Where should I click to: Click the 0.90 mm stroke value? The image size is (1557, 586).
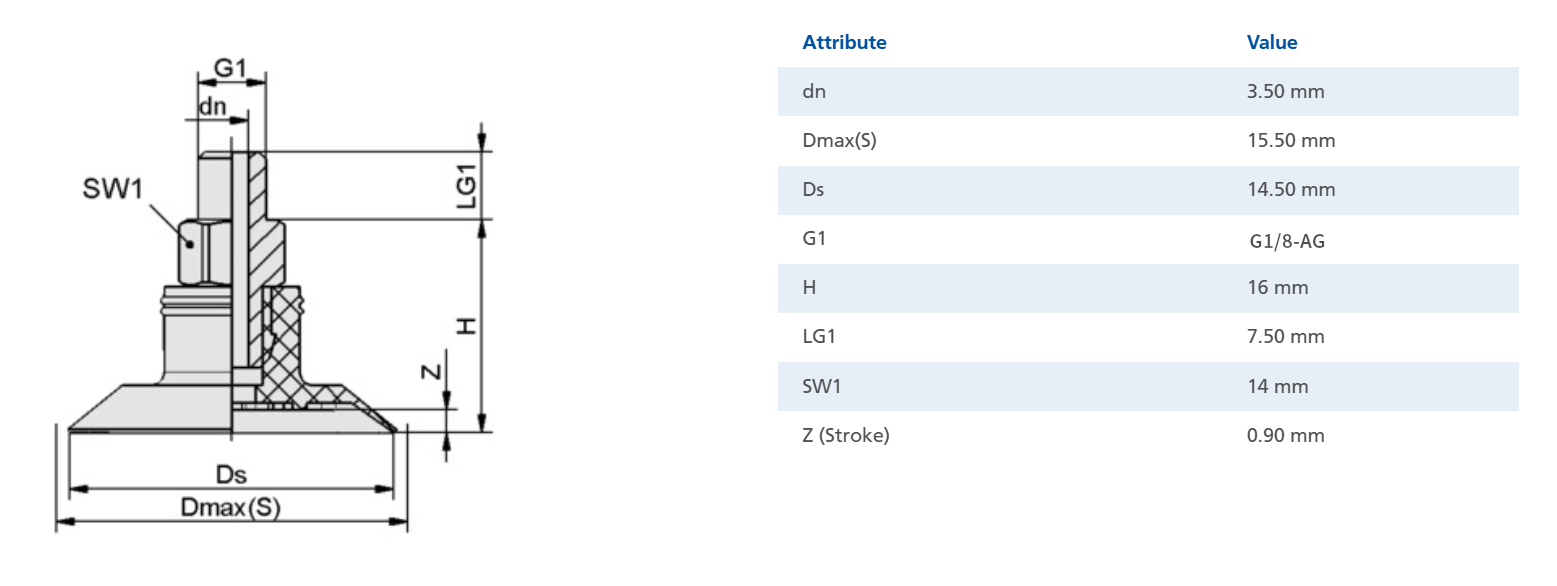[x=1285, y=435]
